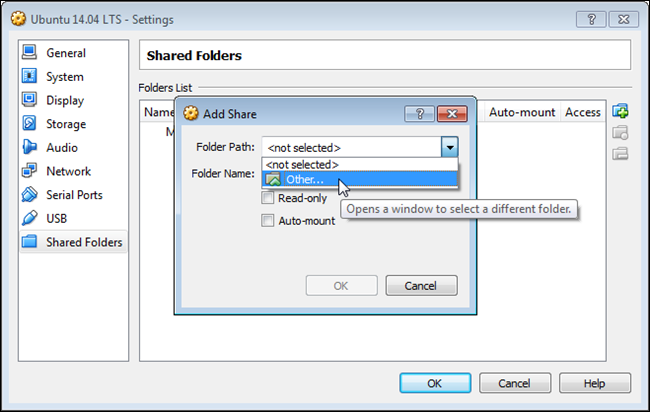Select the System category icon
The width and height of the screenshot is (650, 412).
point(29,77)
